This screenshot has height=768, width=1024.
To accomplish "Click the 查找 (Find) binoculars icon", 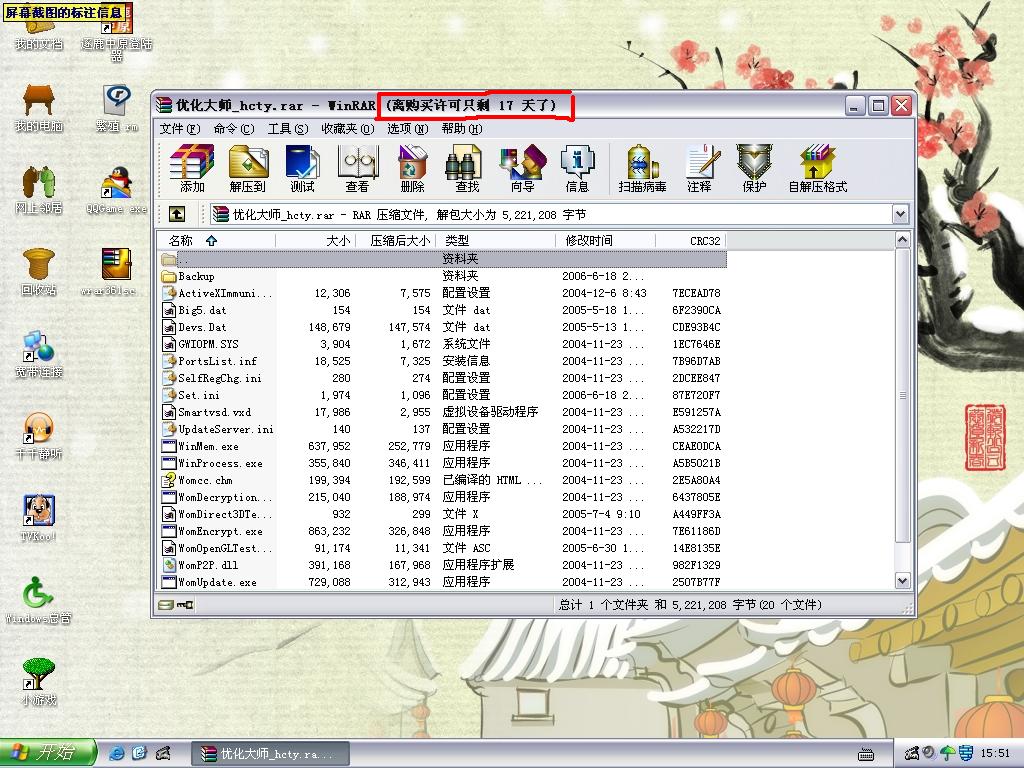I will pos(467,168).
